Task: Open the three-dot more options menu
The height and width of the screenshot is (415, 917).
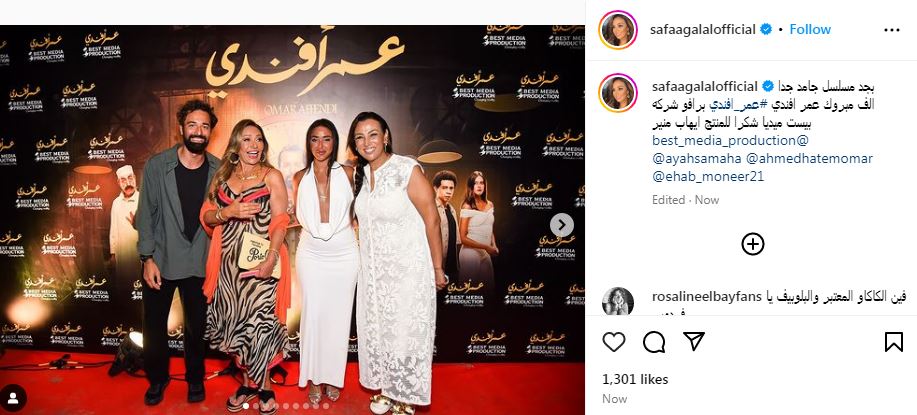Action: [x=892, y=30]
